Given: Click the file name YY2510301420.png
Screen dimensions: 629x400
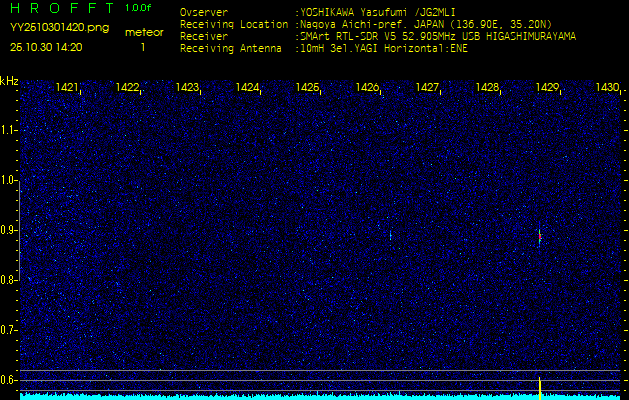Looking at the screenshot, I should click(59, 28).
